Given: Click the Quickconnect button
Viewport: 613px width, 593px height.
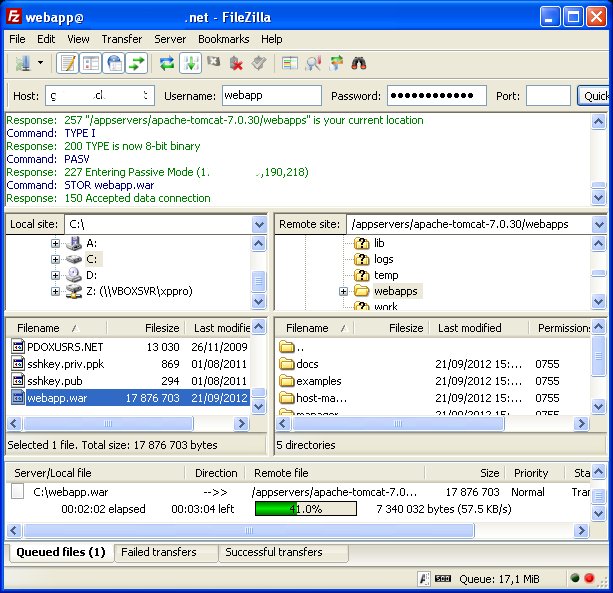Looking at the screenshot, I should (593, 96).
